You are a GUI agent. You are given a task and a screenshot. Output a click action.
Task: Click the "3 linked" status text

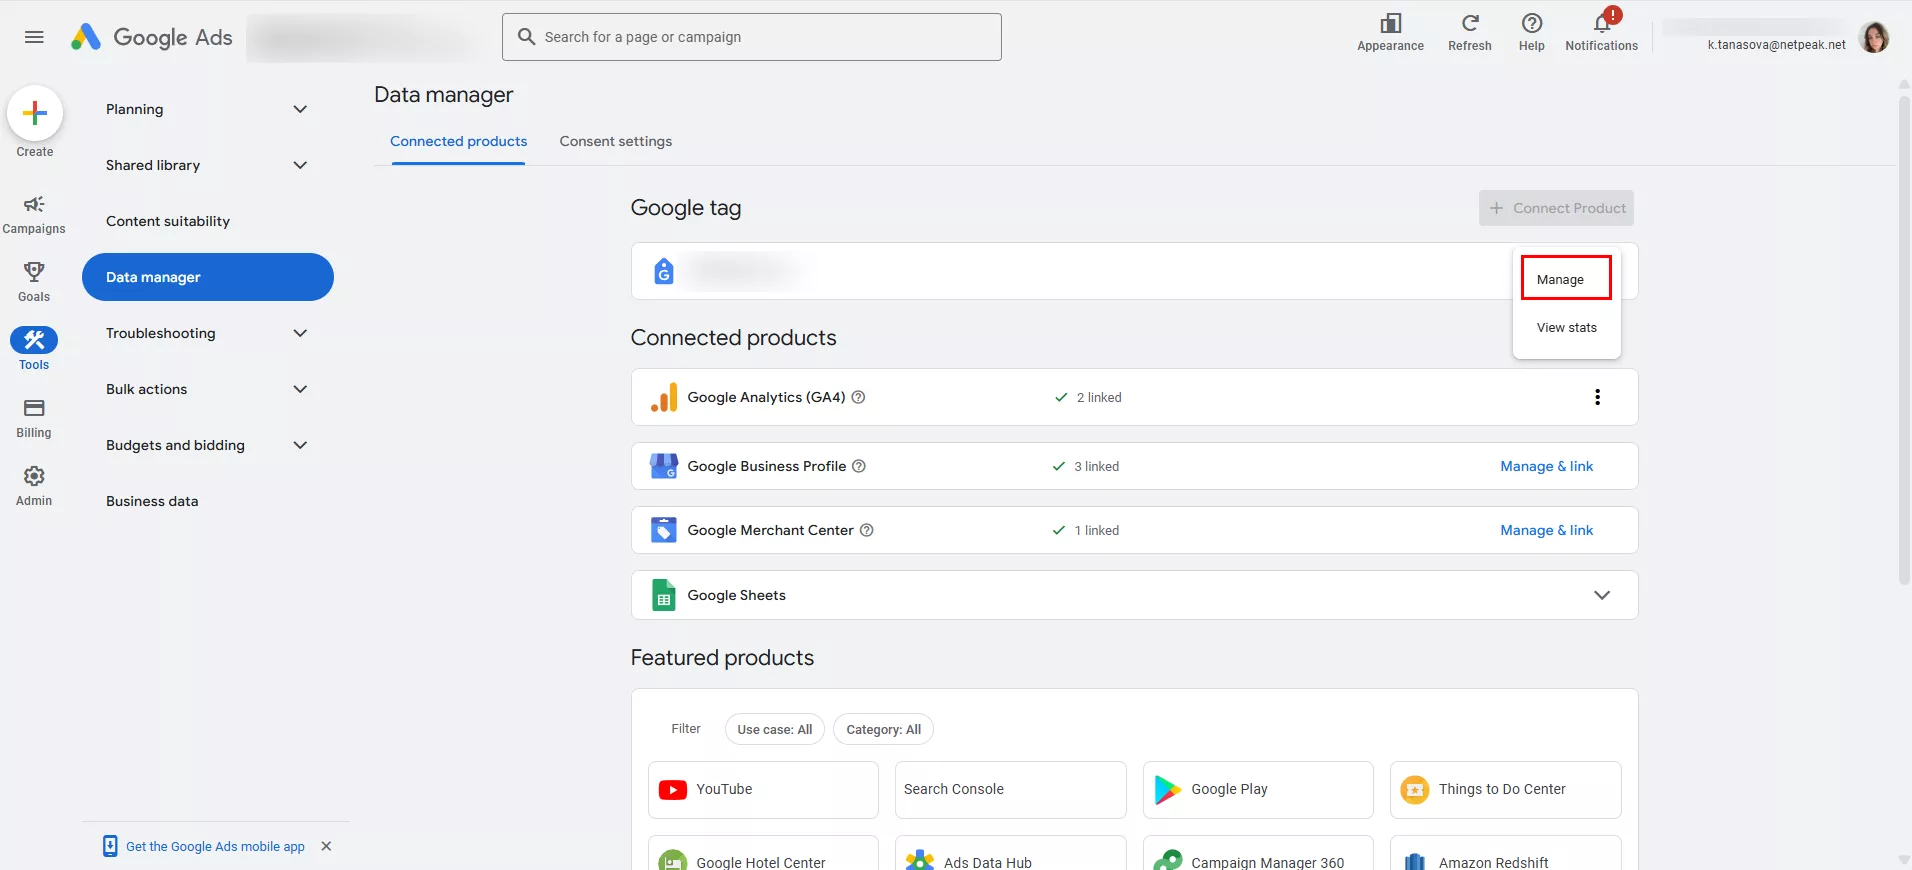(x=1096, y=466)
